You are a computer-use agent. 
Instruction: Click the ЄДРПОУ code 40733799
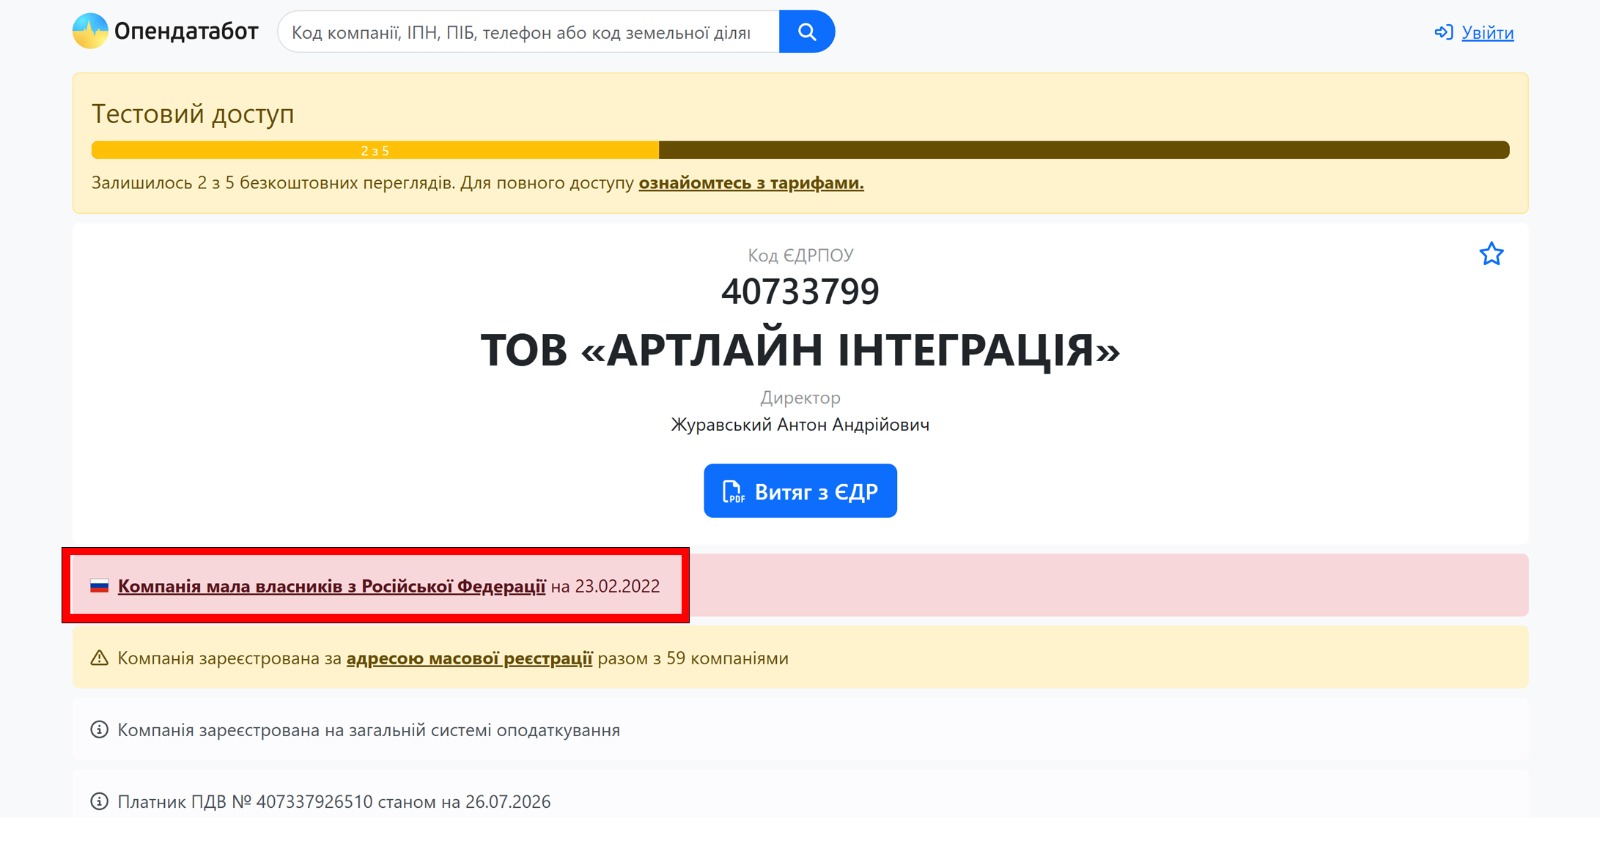click(x=800, y=292)
